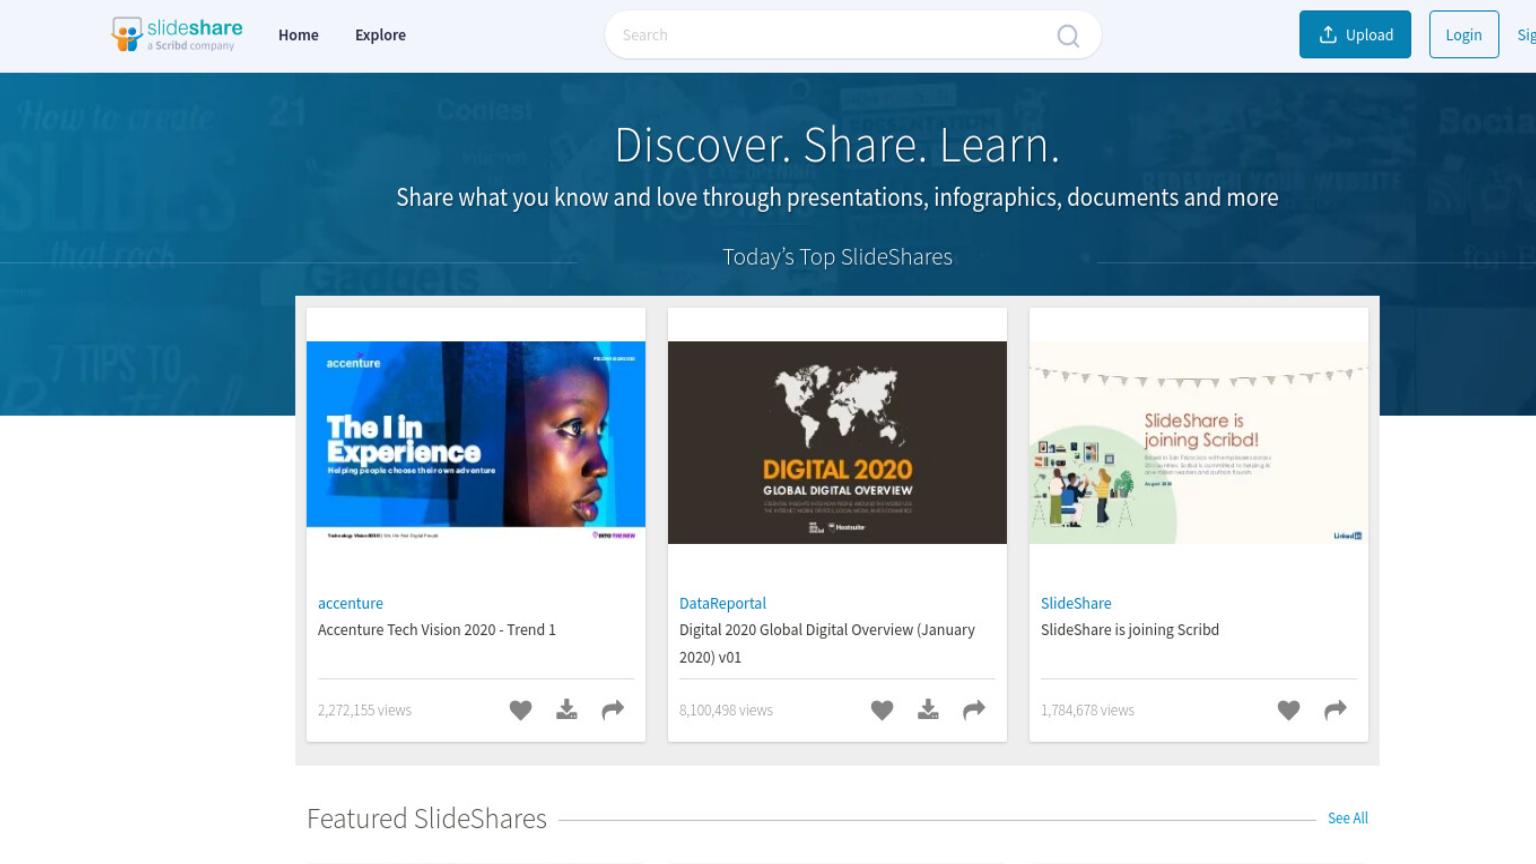Click the 8,100,498 views text
1536x864 pixels.
(x=726, y=710)
